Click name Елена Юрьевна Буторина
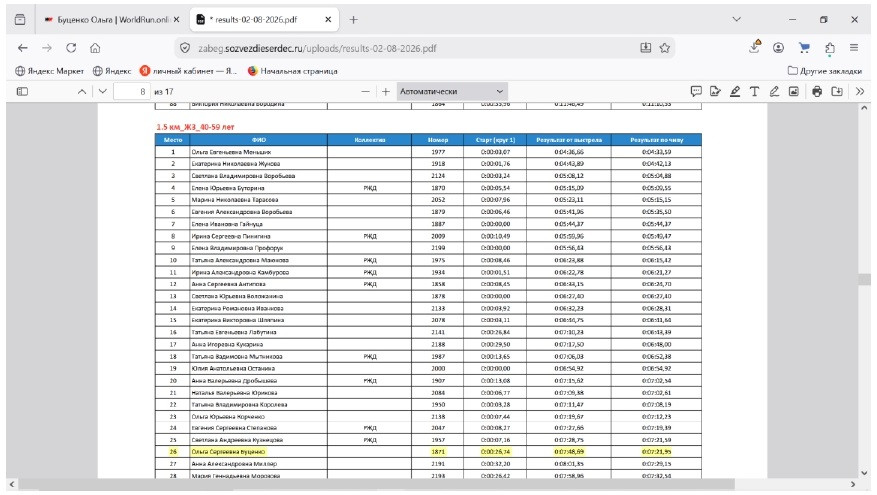Image resolution: width=877 pixels, height=495 pixels. [x=228, y=188]
